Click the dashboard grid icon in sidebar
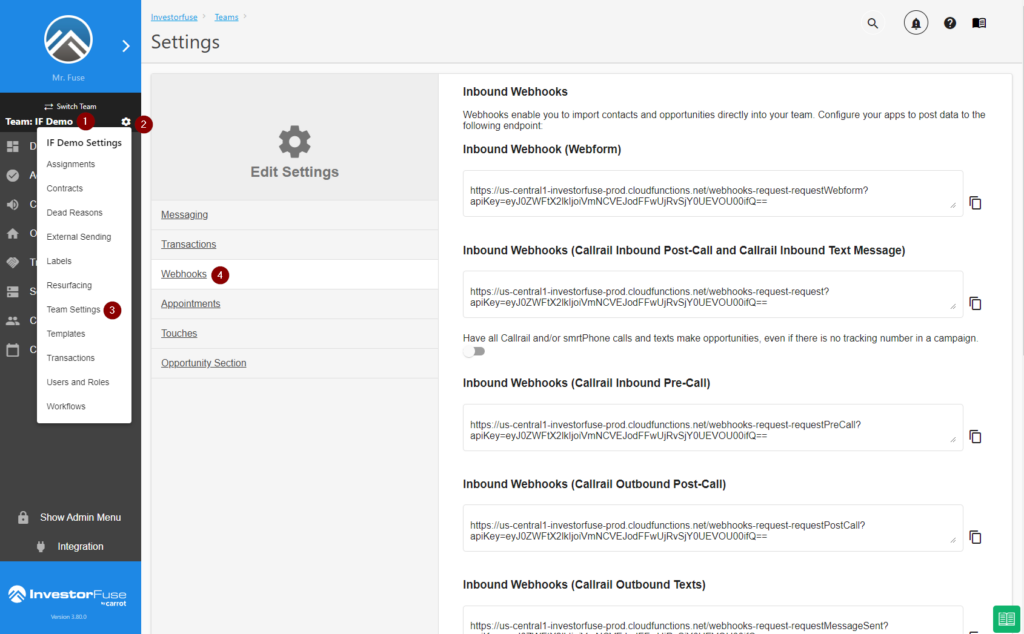Image resolution: width=1024 pixels, height=634 pixels. click(x=12, y=146)
